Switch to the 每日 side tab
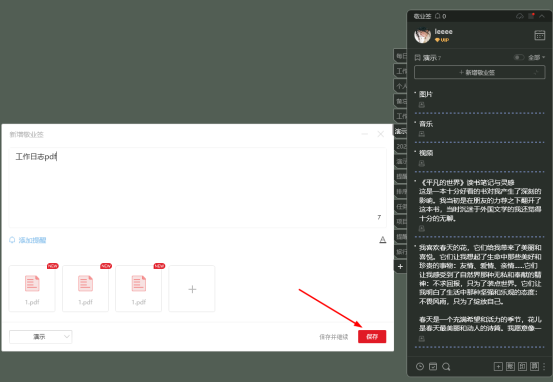The height and width of the screenshot is (382, 554). click(401, 56)
